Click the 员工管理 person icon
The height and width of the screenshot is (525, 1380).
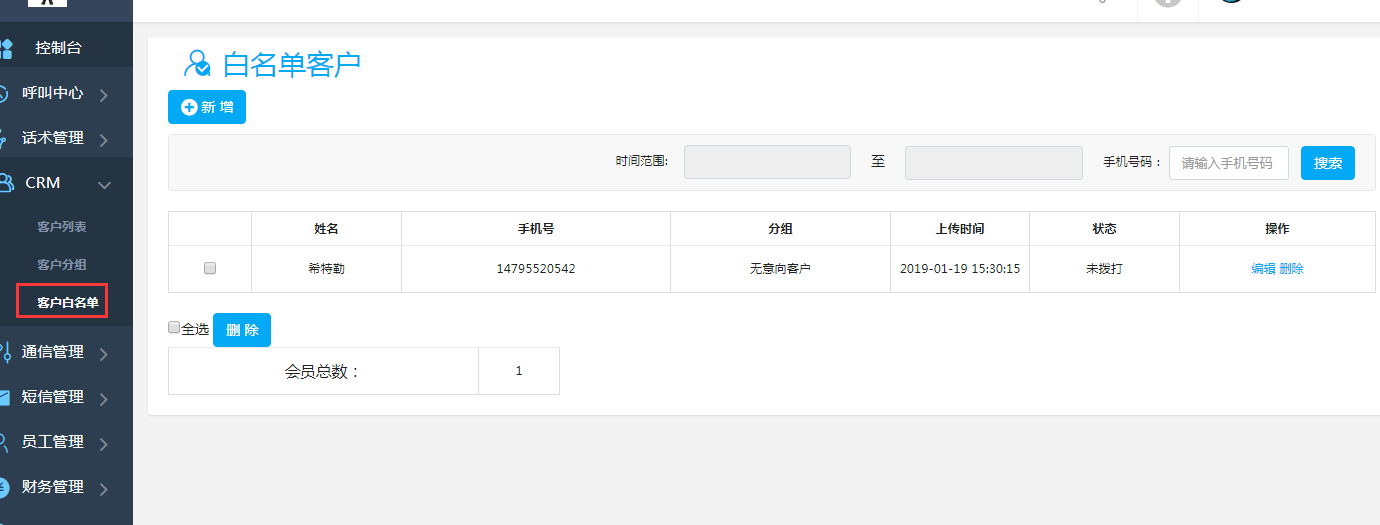tap(5, 442)
